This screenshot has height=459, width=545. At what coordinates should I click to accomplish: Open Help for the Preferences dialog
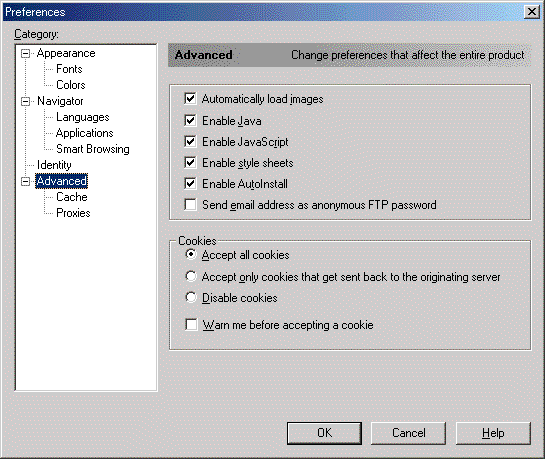click(x=493, y=433)
